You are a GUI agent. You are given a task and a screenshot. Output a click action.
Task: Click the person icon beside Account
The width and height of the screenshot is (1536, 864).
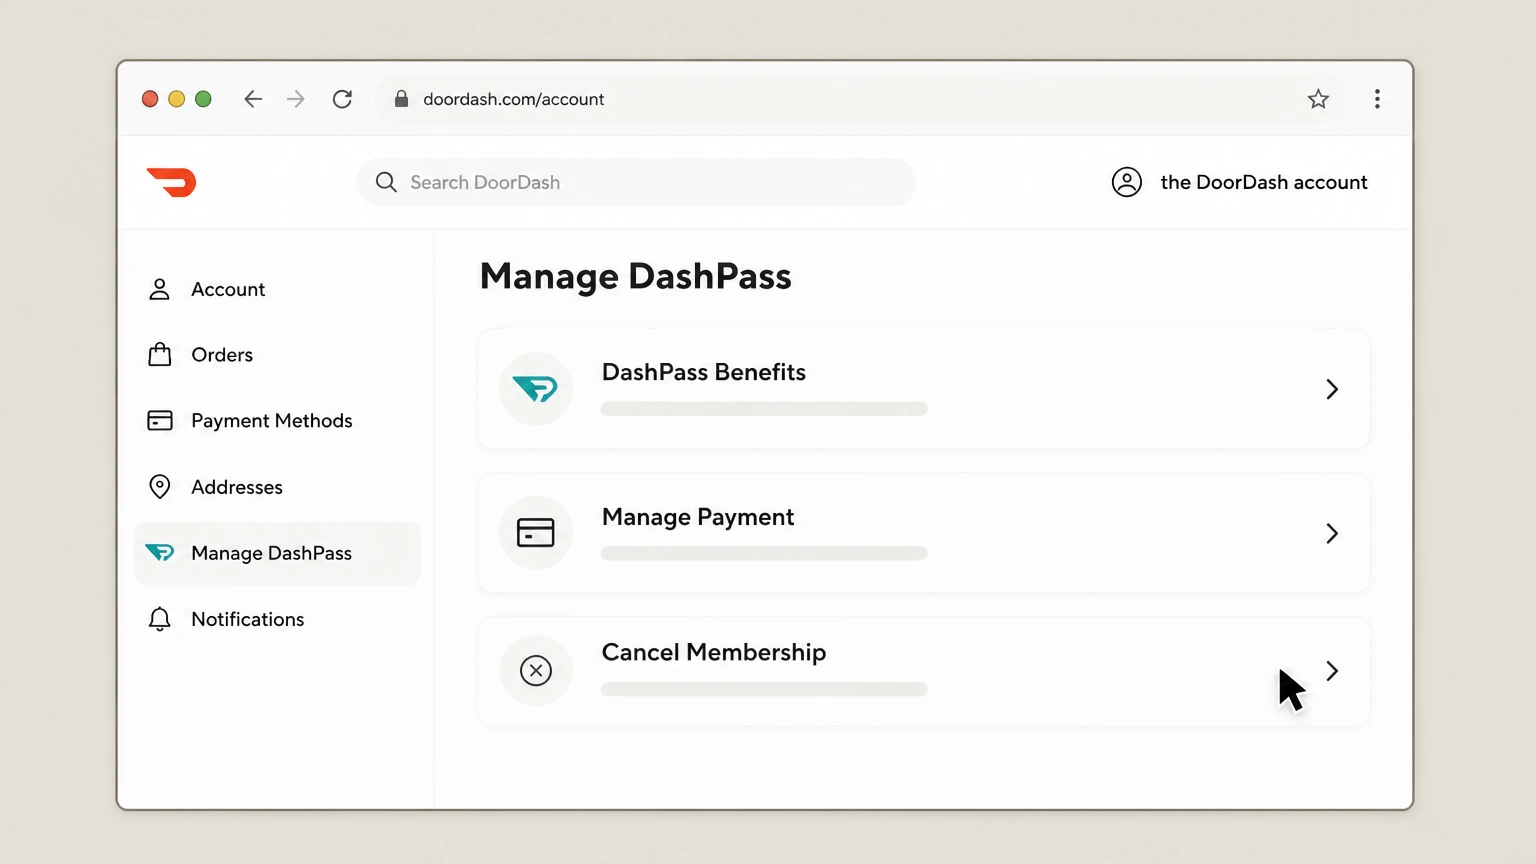coord(159,289)
